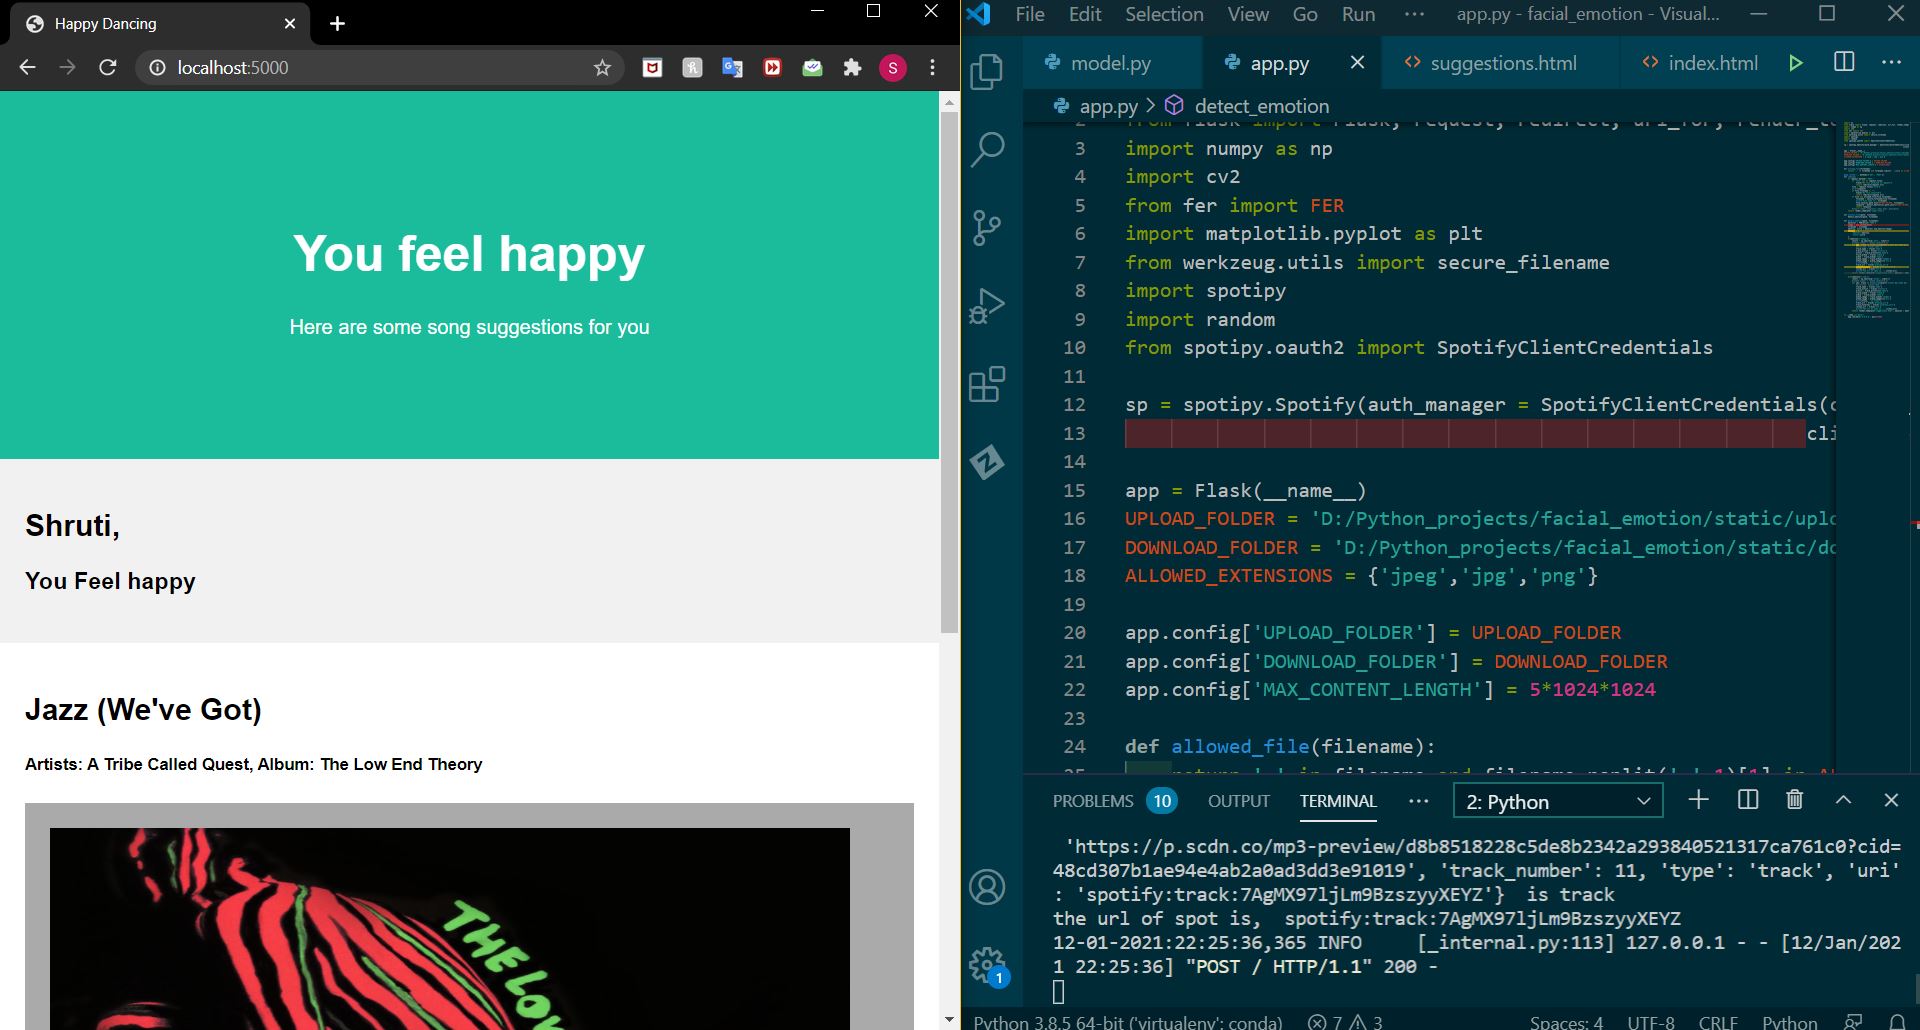The width and height of the screenshot is (1920, 1030).
Task: Create a new terminal with the plus icon
Action: point(1698,800)
